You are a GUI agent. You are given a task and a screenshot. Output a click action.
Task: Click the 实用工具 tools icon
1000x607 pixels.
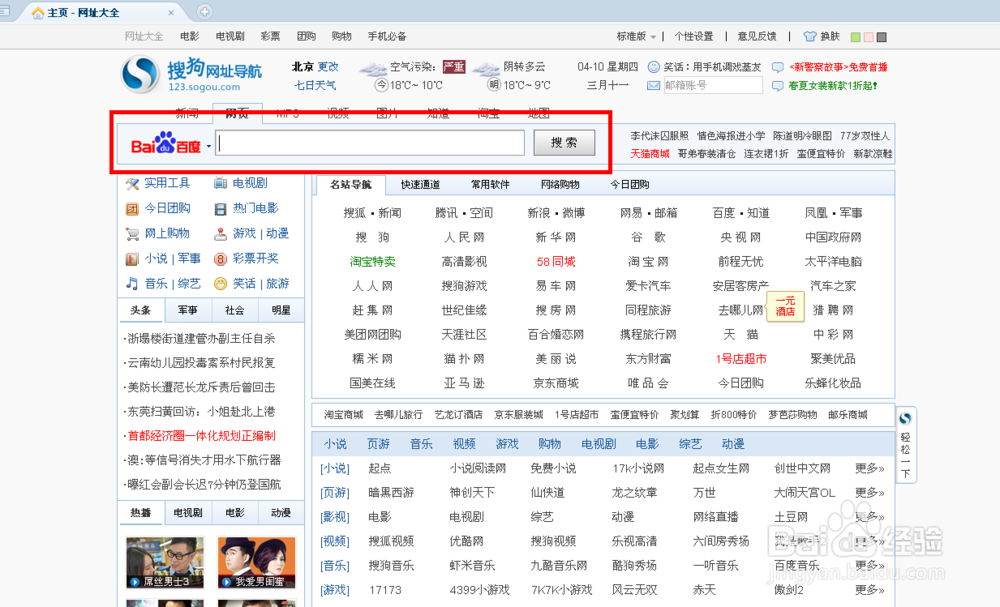click(x=132, y=184)
